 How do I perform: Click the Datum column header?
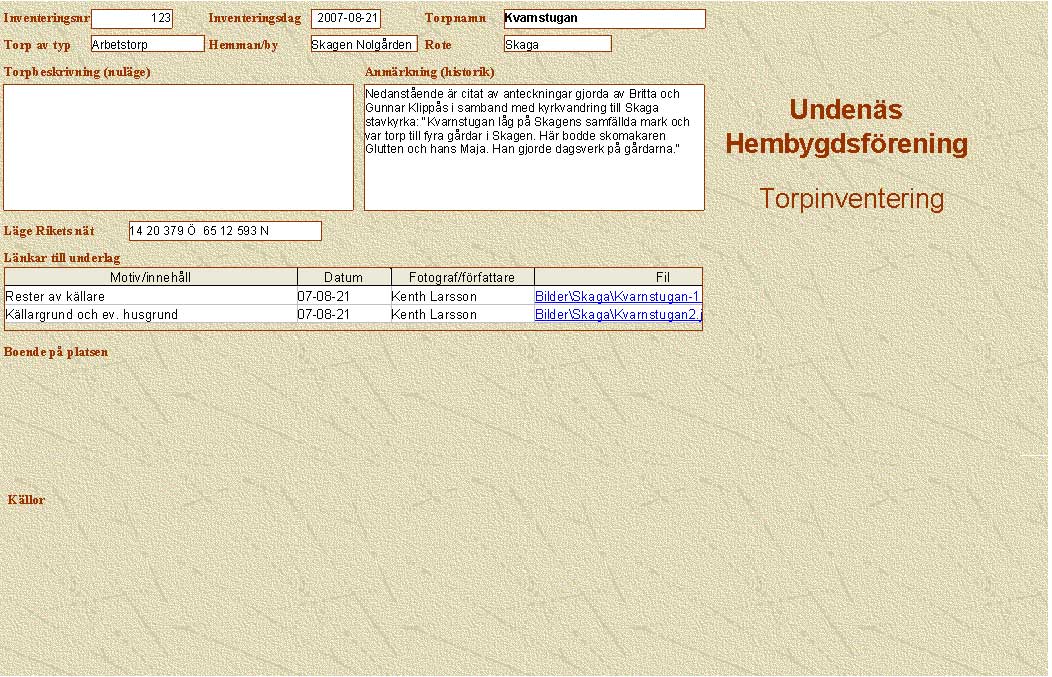pyautogui.click(x=343, y=277)
